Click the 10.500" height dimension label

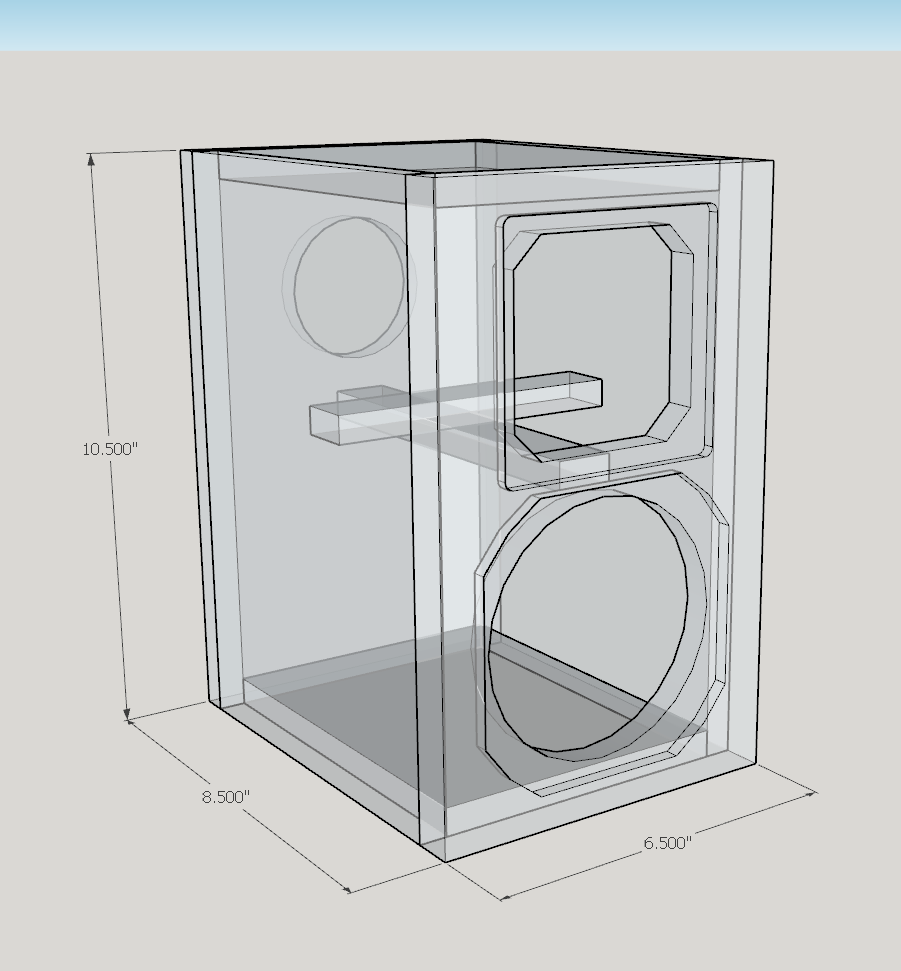(x=109, y=449)
